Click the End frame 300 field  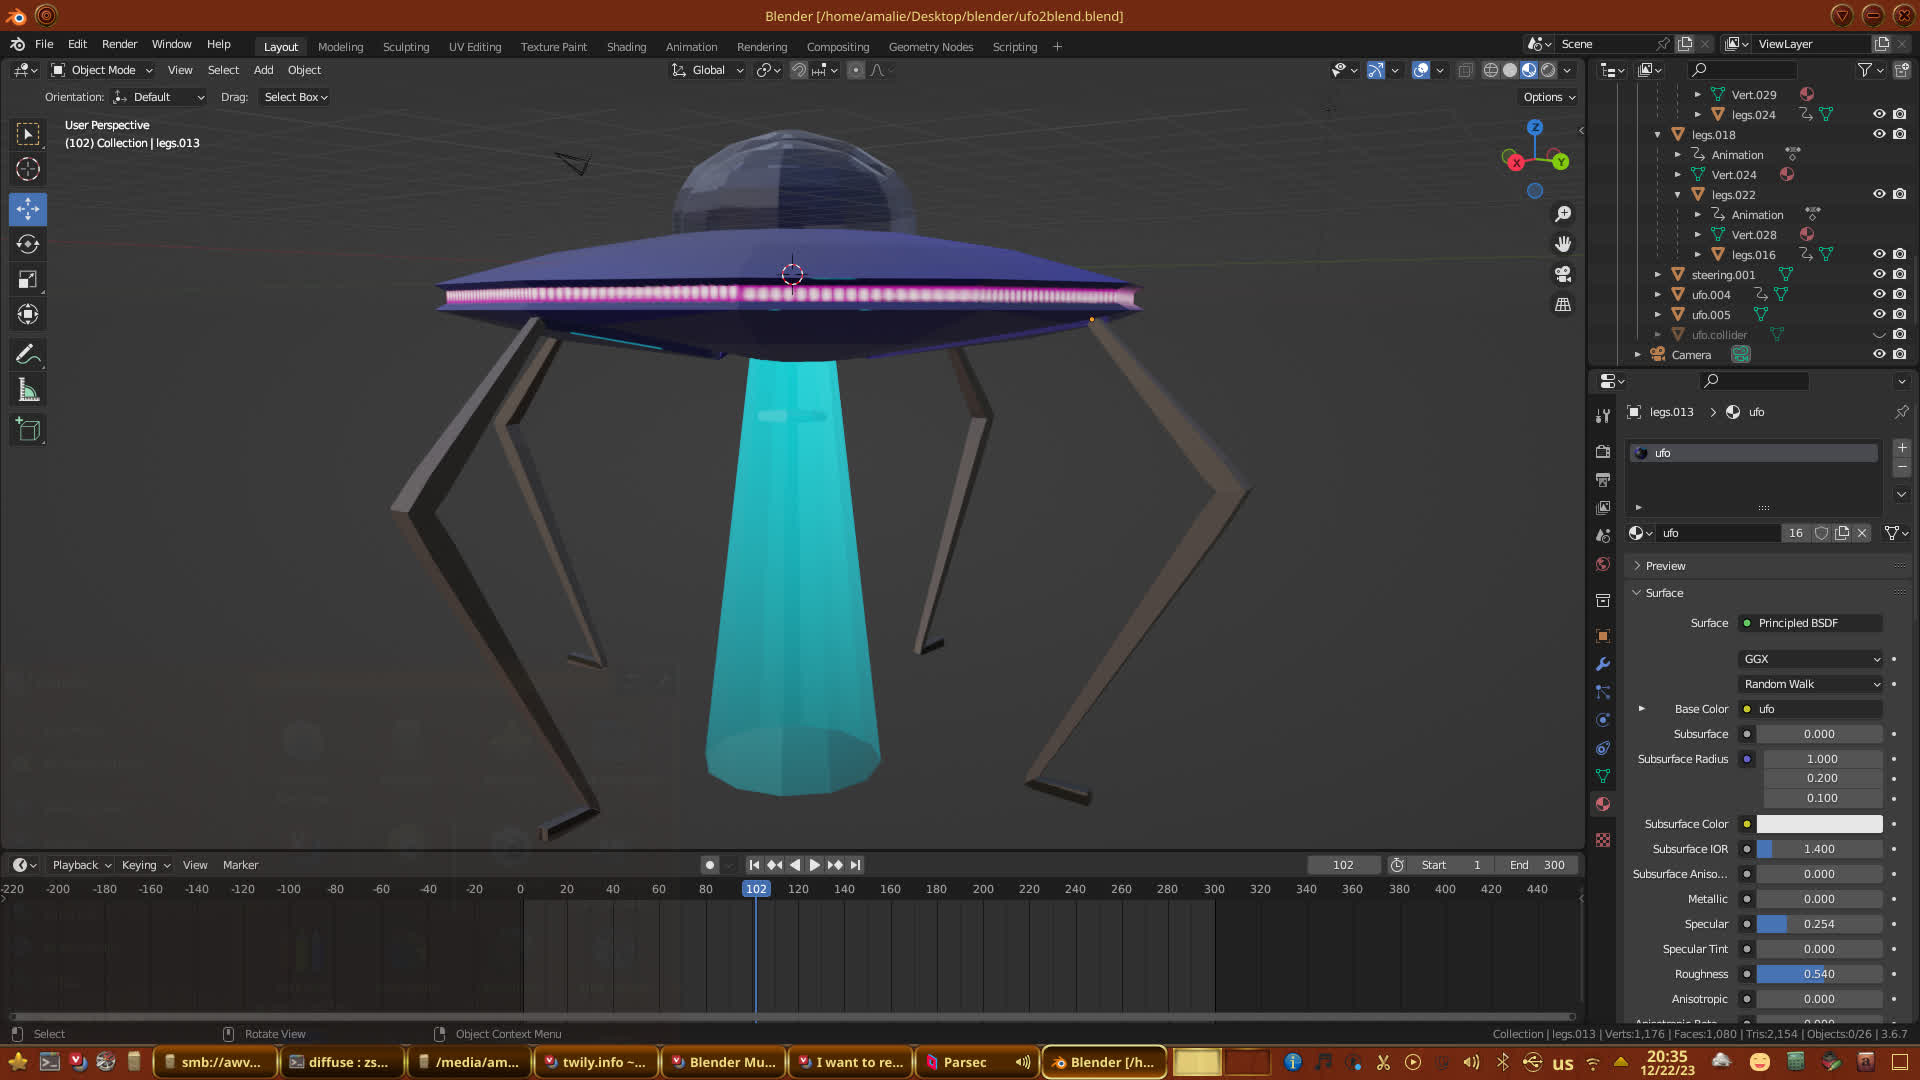[x=1539, y=865]
